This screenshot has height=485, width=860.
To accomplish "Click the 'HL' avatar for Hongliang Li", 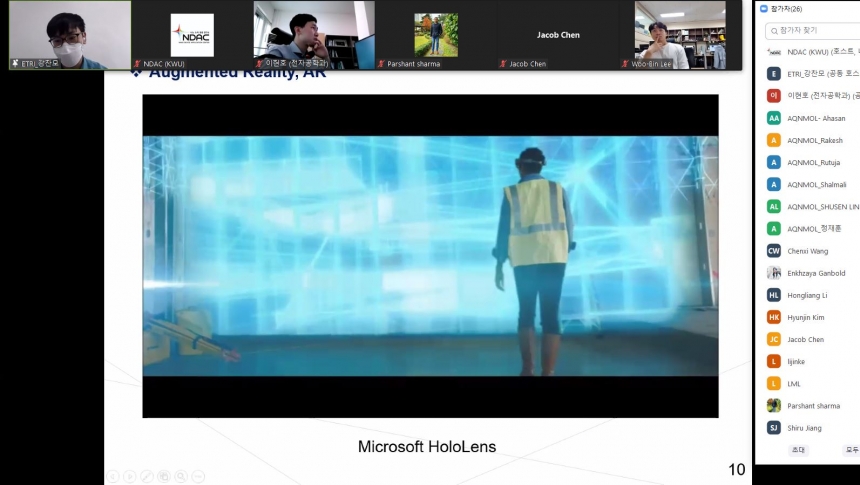I will (x=774, y=295).
